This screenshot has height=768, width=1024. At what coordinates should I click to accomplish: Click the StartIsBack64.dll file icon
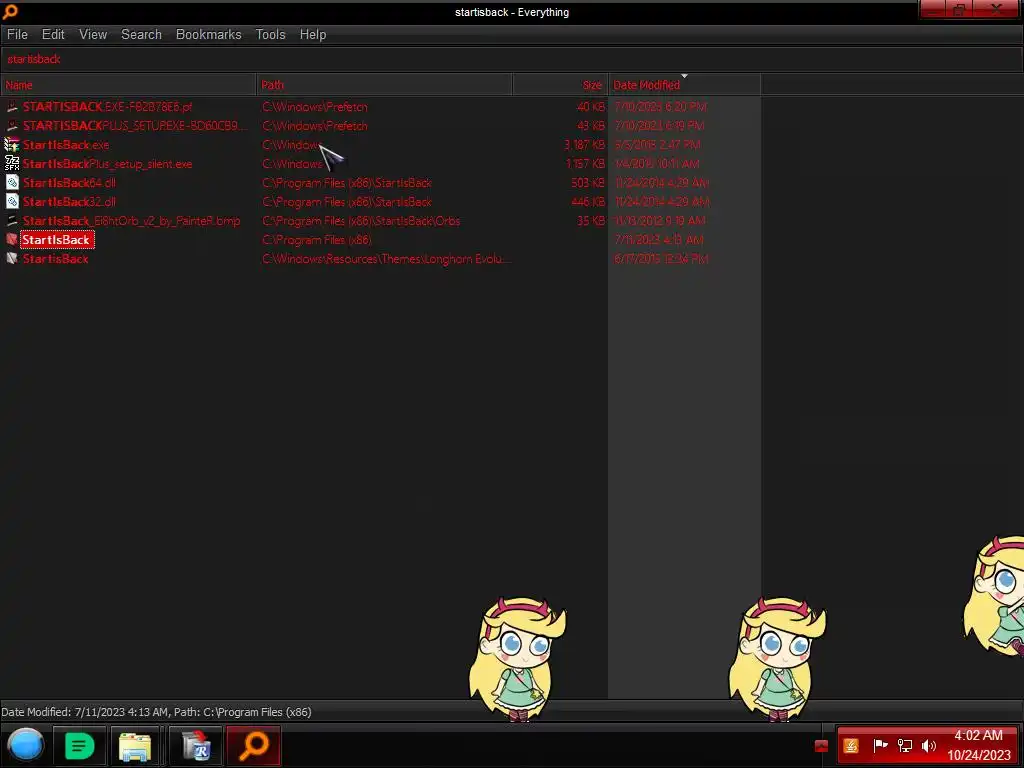point(12,182)
